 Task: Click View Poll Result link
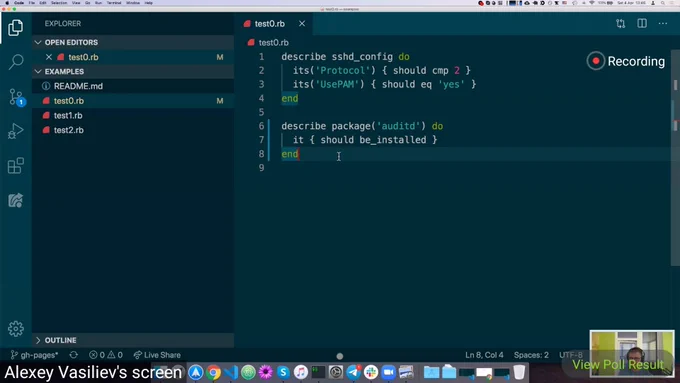click(618, 365)
